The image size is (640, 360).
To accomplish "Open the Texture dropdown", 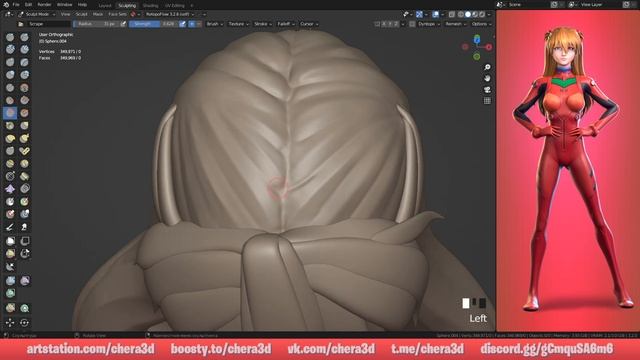I will pyautogui.click(x=238, y=24).
